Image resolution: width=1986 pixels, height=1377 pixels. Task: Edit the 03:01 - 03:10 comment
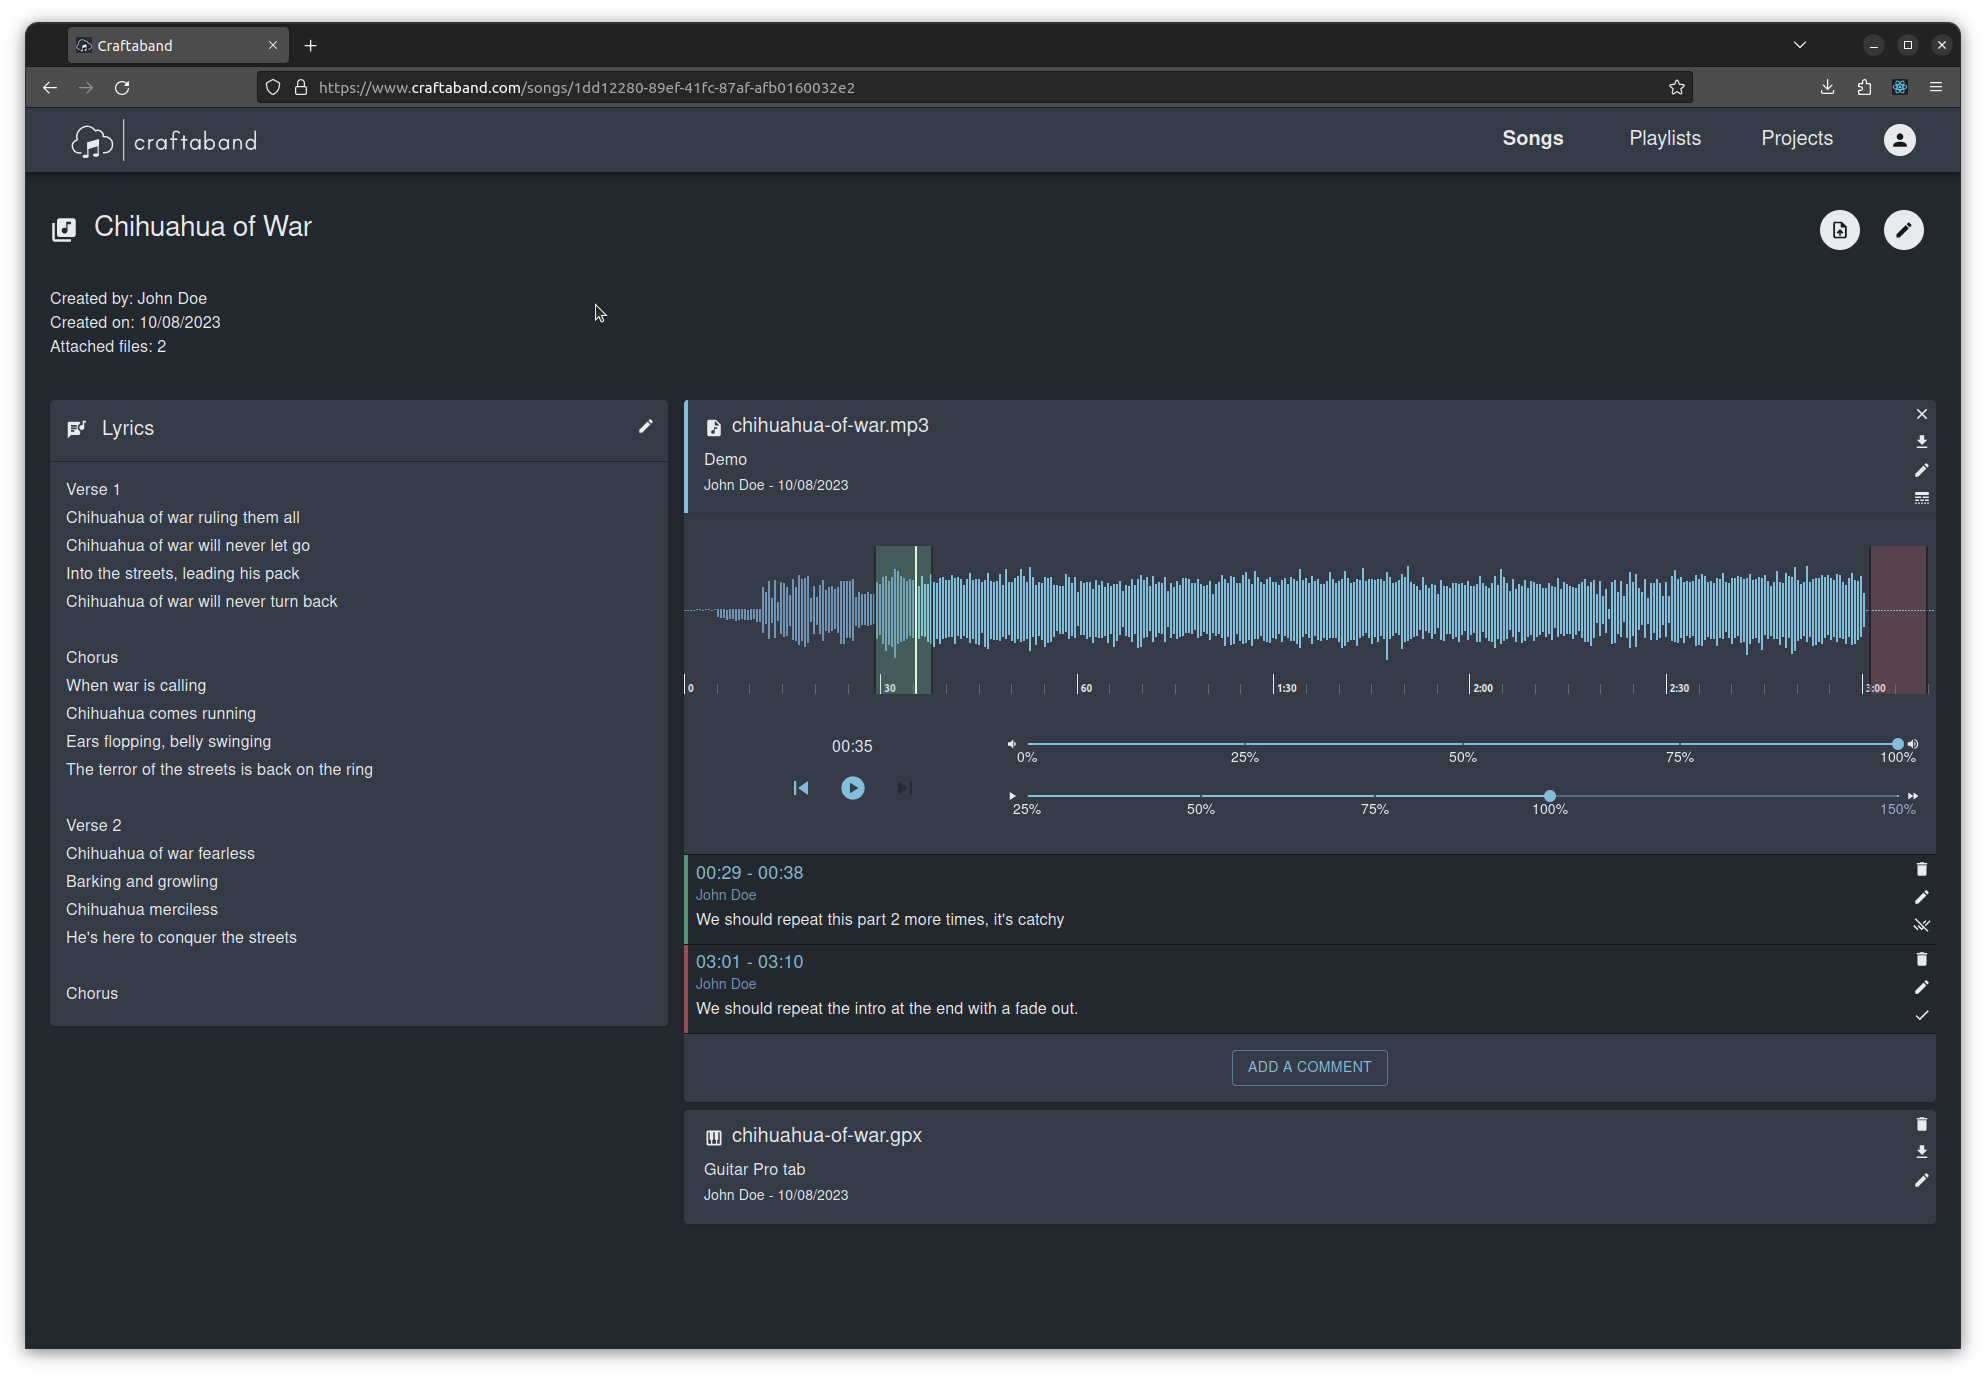[1921, 988]
